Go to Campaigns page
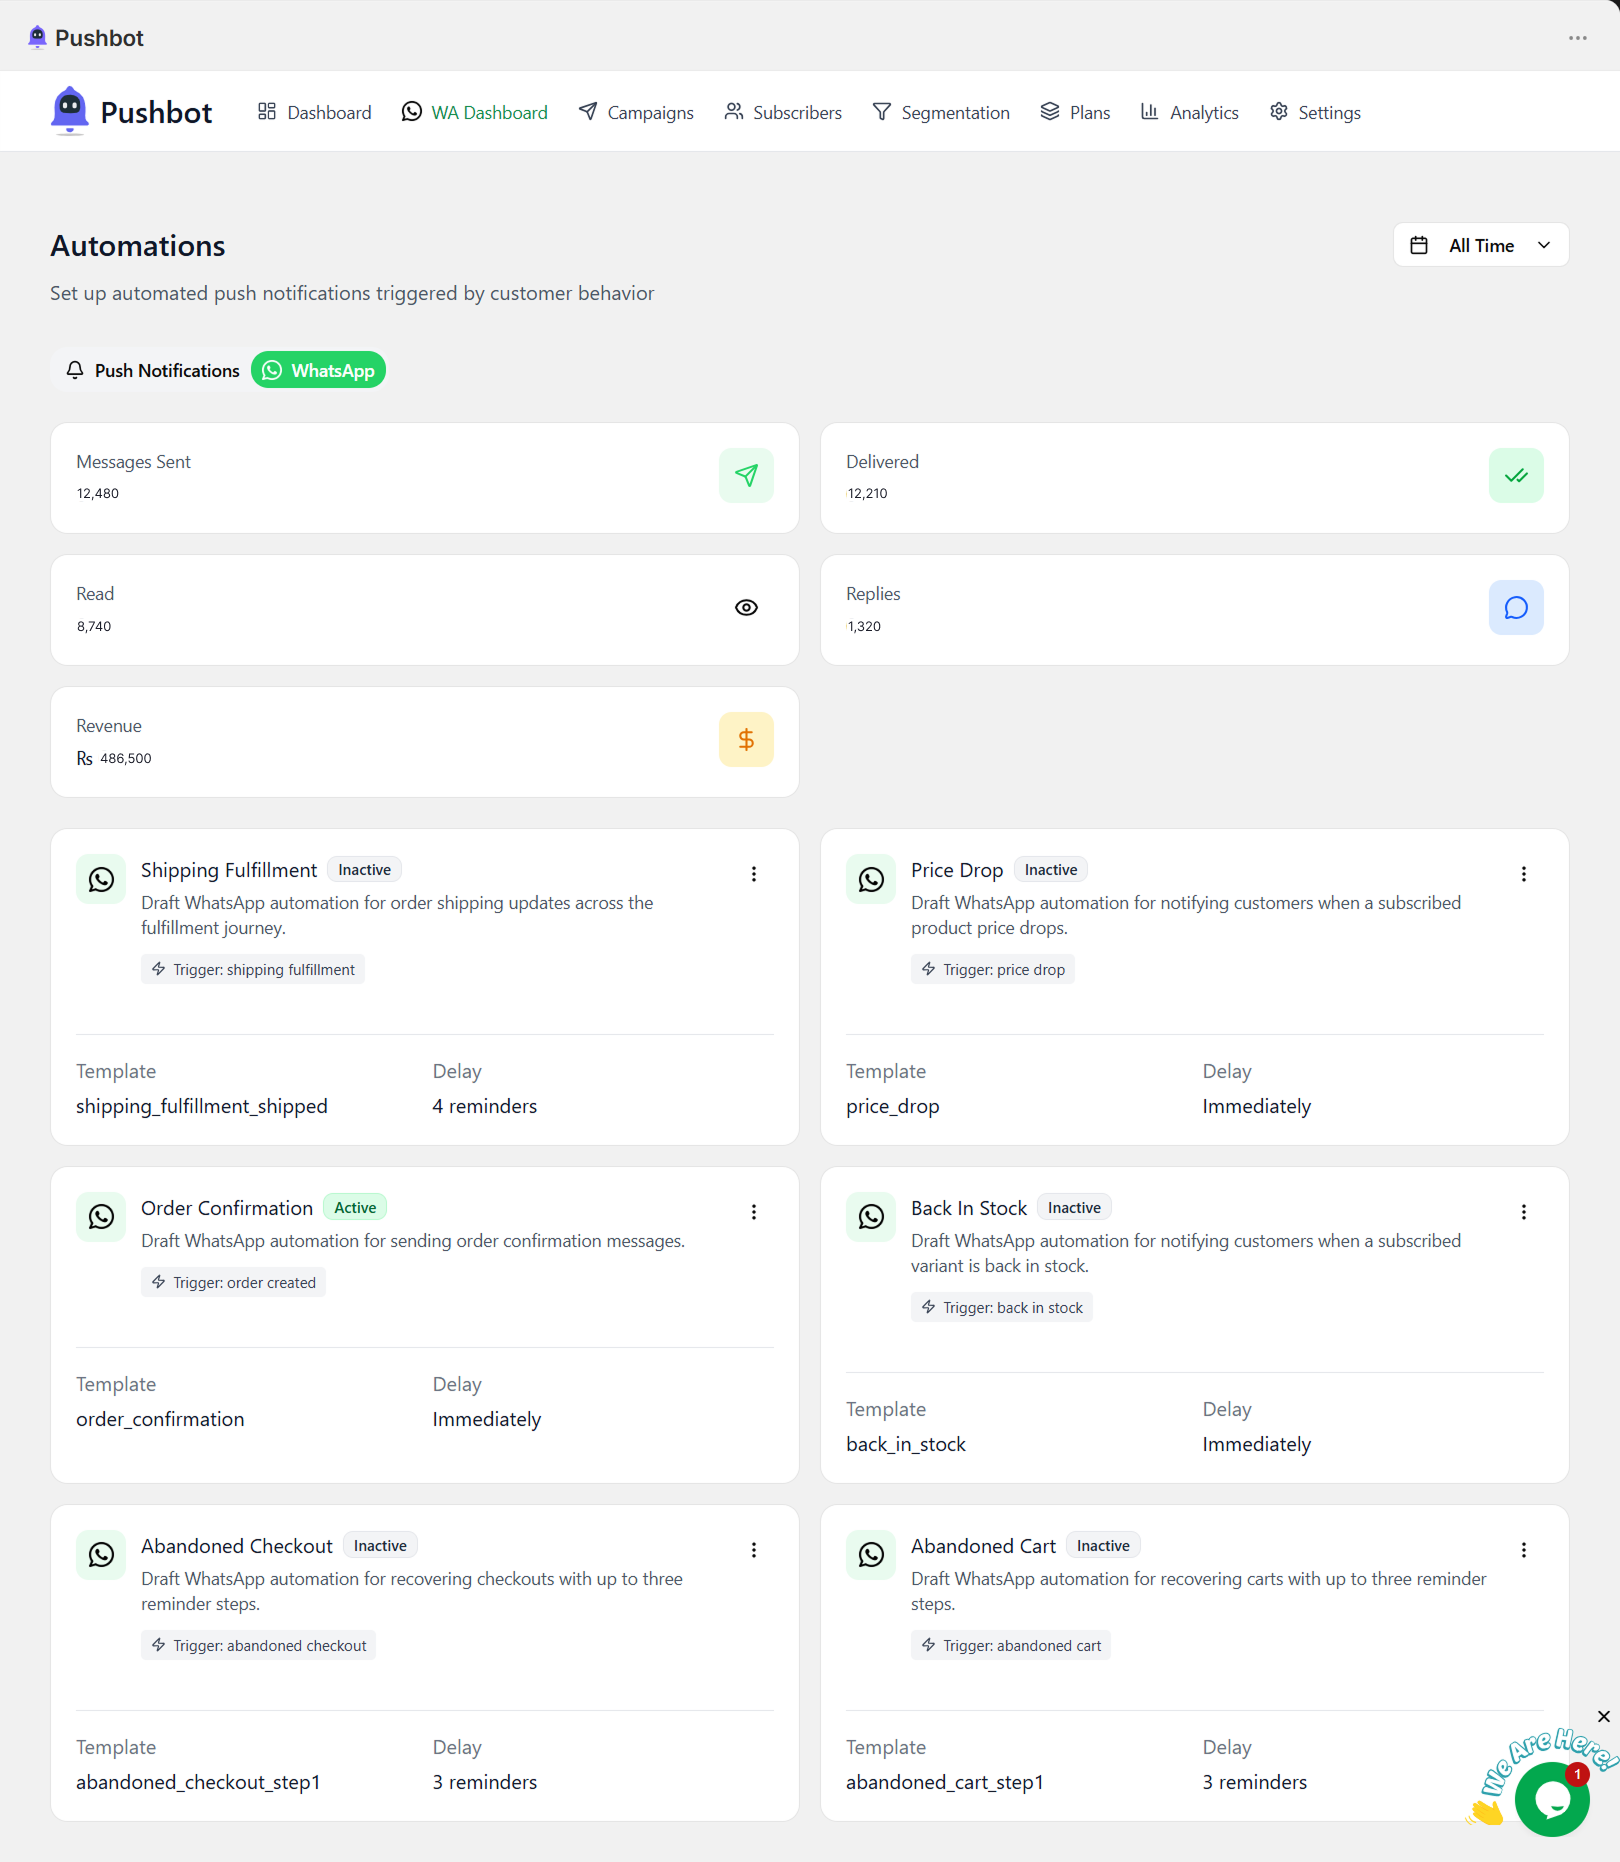1620x1862 pixels. (636, 112)
